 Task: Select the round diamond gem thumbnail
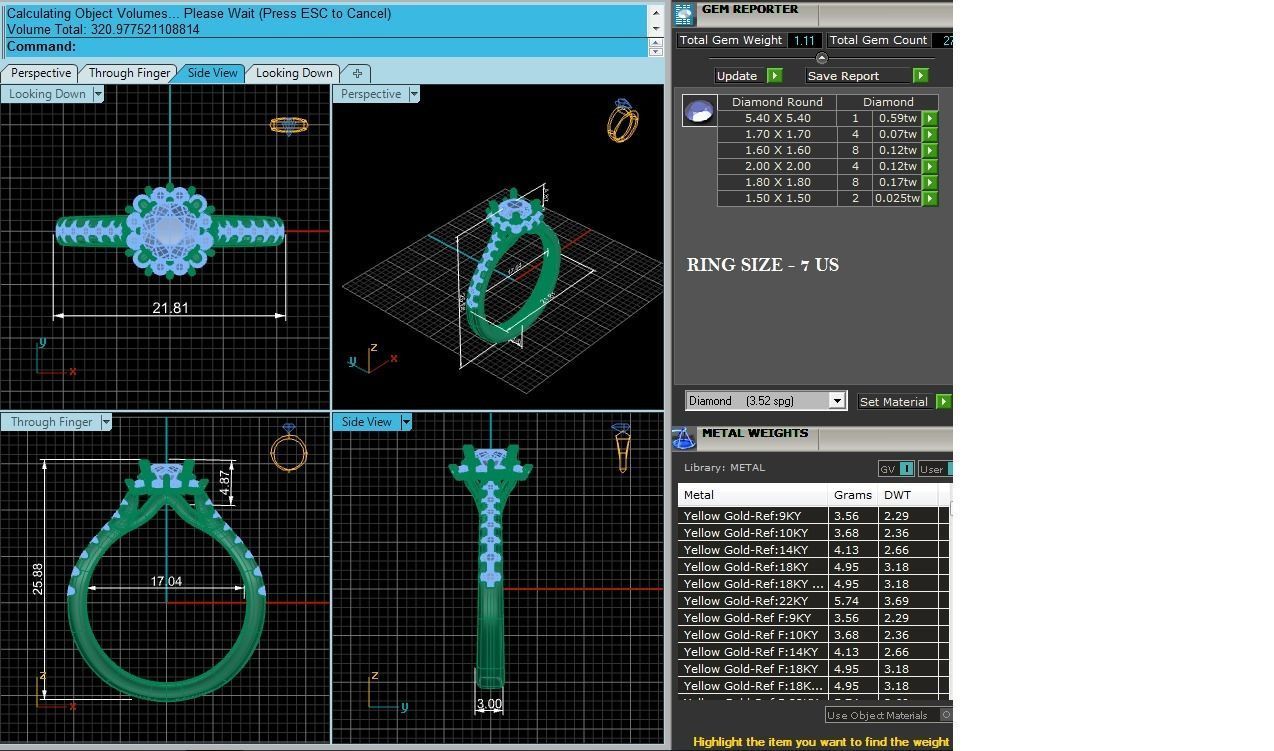coord(699,110)
